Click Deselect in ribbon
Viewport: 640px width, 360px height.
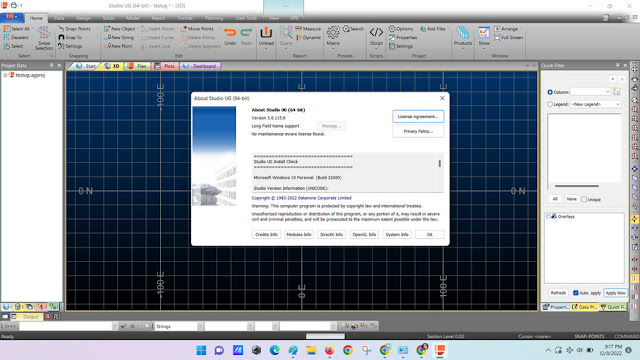tap(16, 37)
